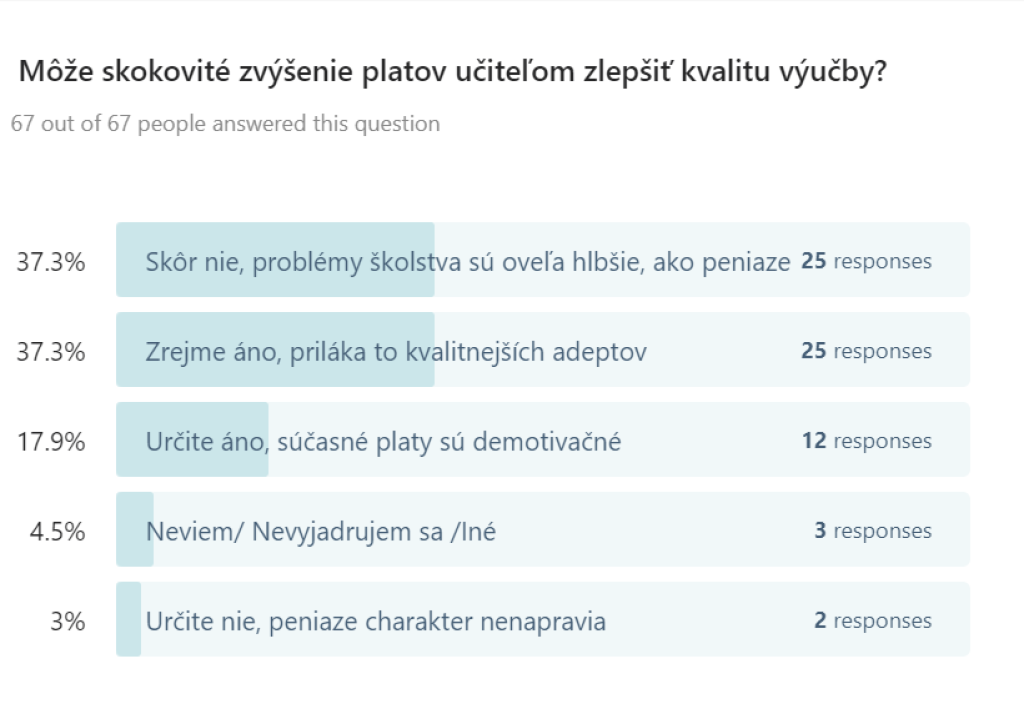1024x709 pixels.
Task: Click filled progress portion of Určite nie bar
Action: pyautogui.click(x=129, y=620)
